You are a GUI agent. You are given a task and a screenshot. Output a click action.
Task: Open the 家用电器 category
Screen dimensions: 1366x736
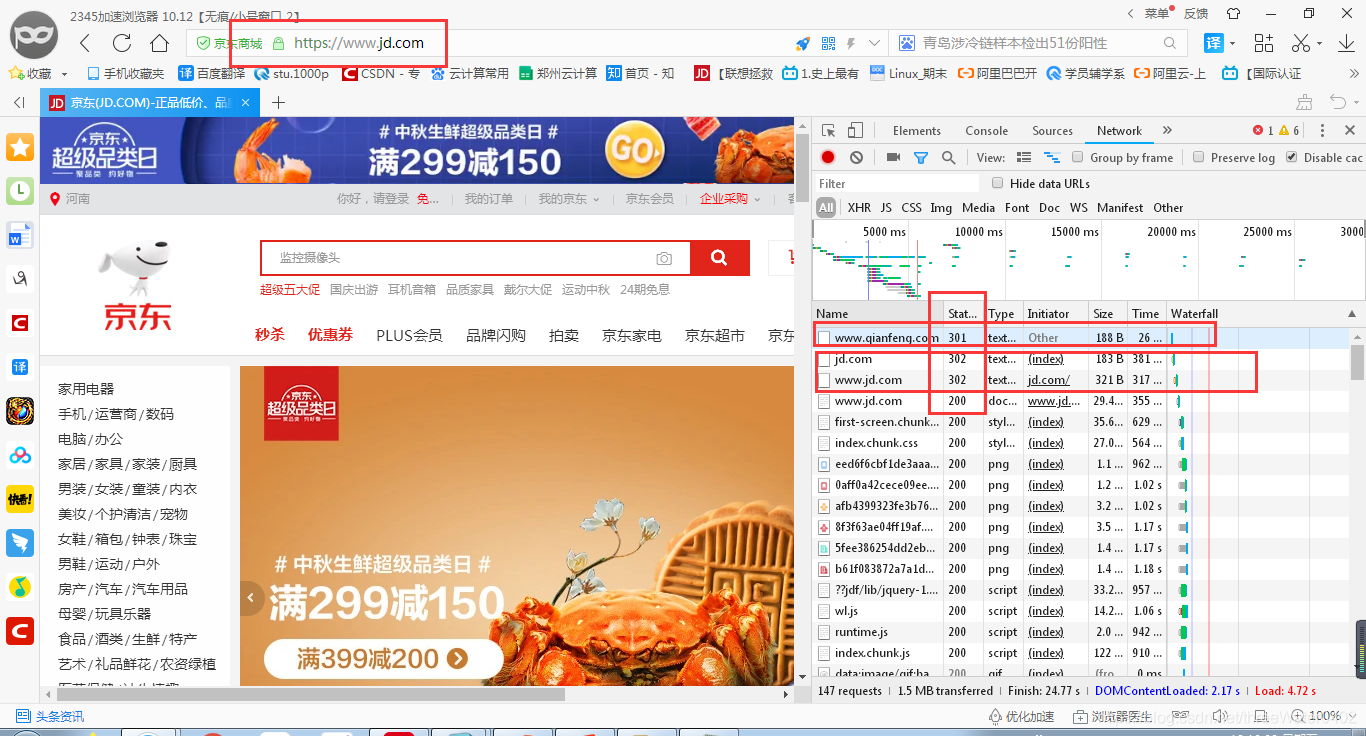click(86, 389)
